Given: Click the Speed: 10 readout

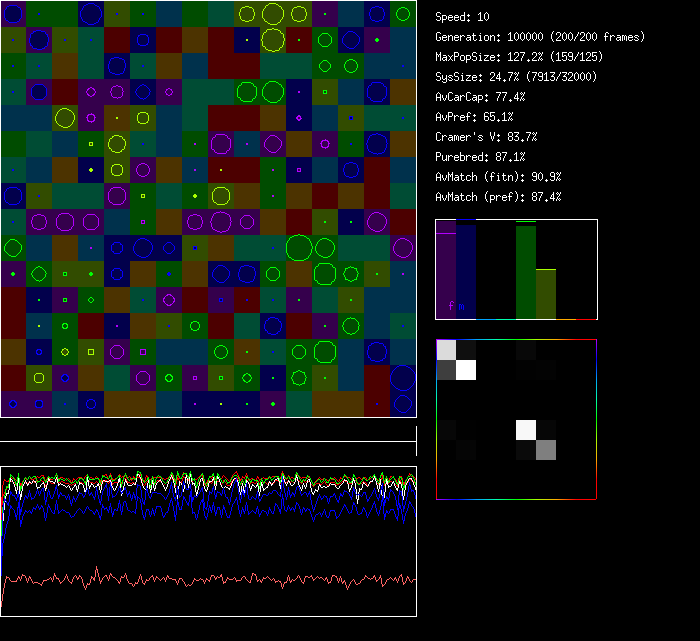Looking at the screenshot, I should (x=462, y=17).
